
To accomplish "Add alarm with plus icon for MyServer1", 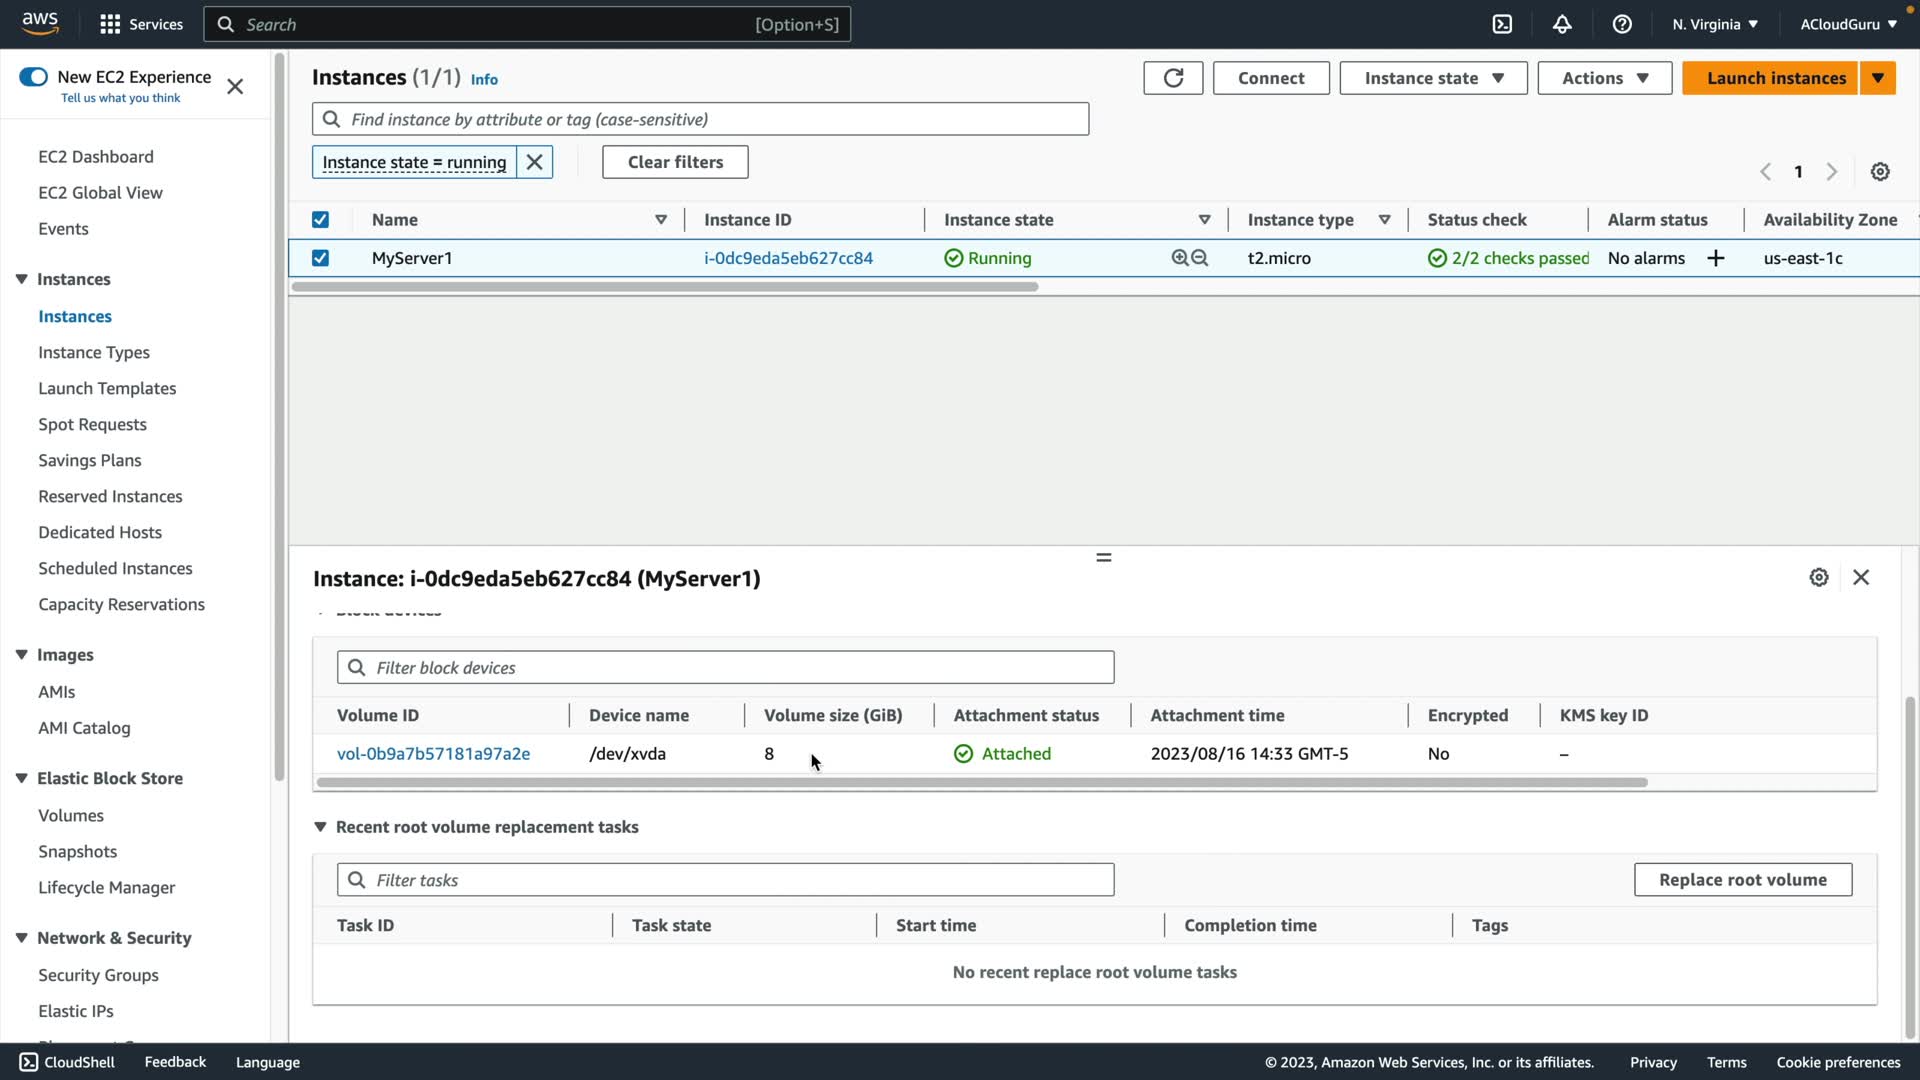I will click(1716, 258).
